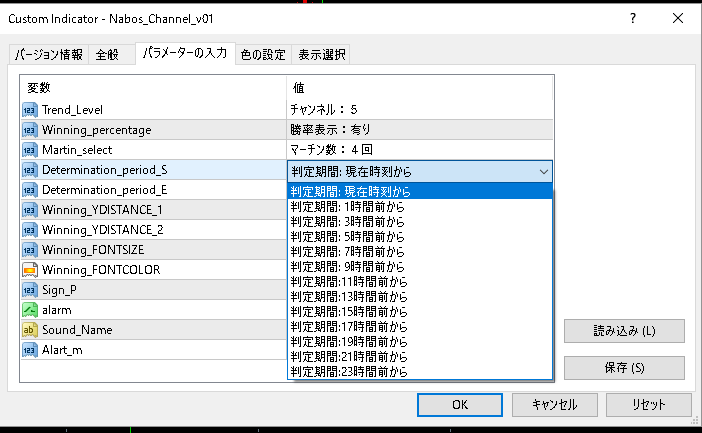Select option 判定期間: 5時間前から
702x433 pixels.
click(419, 237)
